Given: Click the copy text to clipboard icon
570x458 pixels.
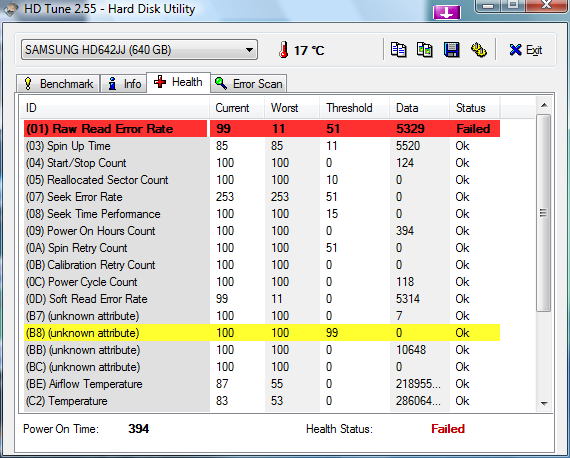Looking at the screenshot, I should click(x=398, y=50).
